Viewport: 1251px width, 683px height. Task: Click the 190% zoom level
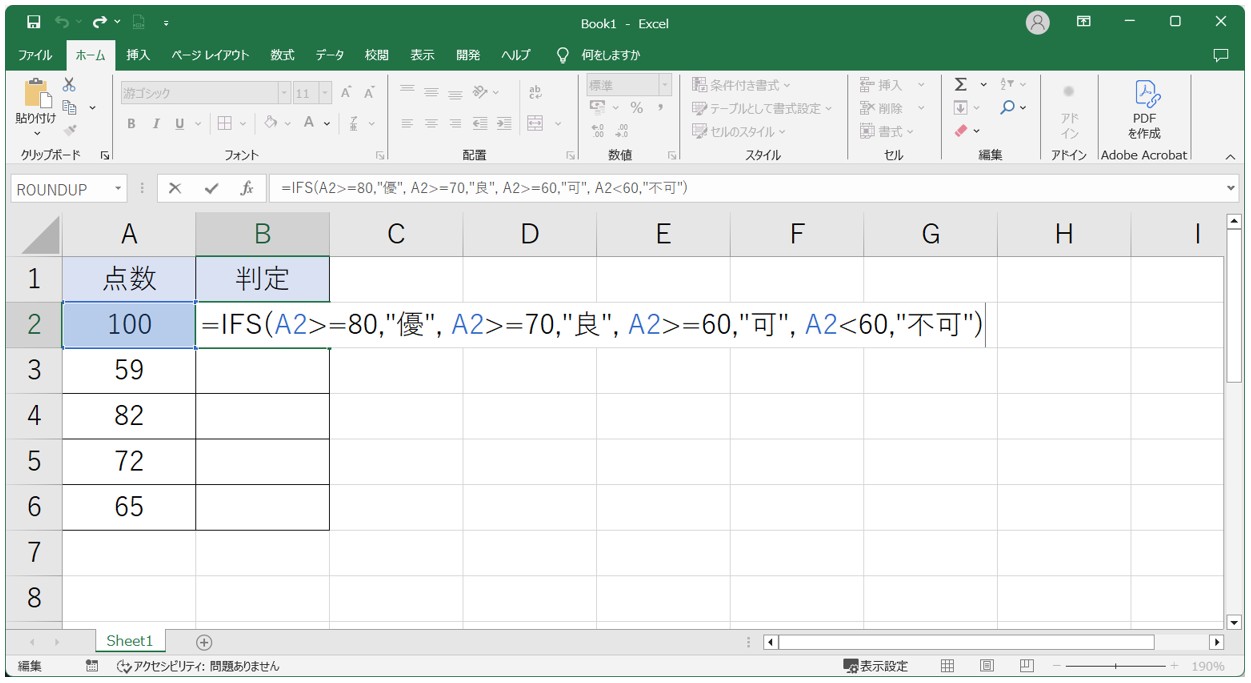[x=1207, y=666]
